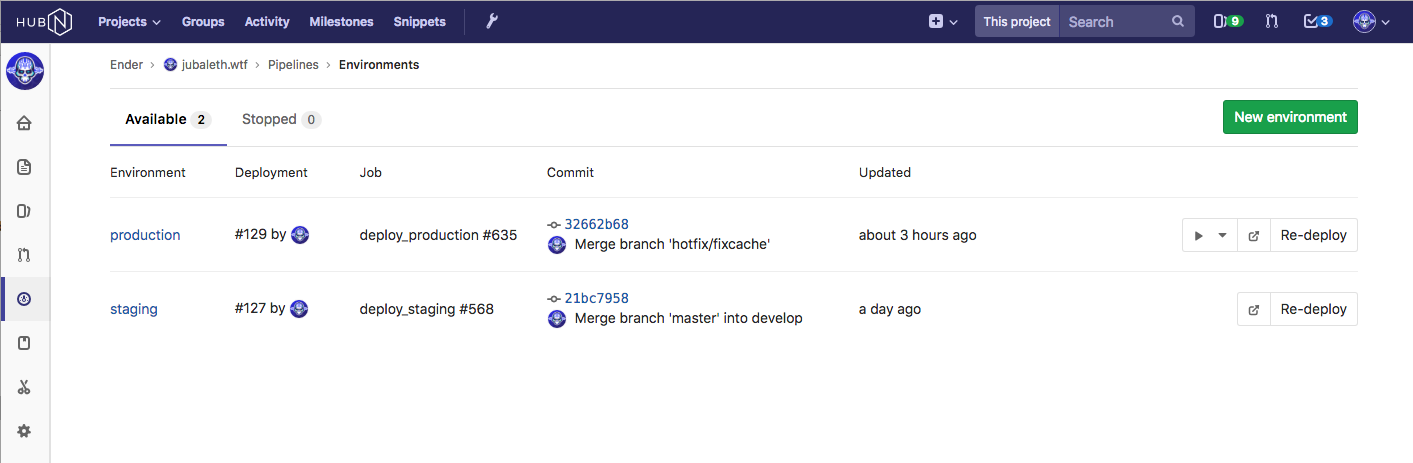Open commit 32662b68 link
Viewport: 1413px width, 463px height.
click(596, 224)
